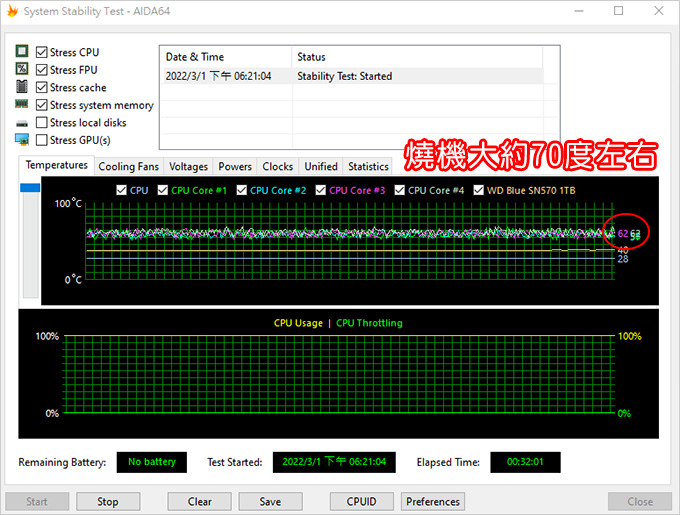
Task: Click the Date & Time column header
Action: [226, 57]
